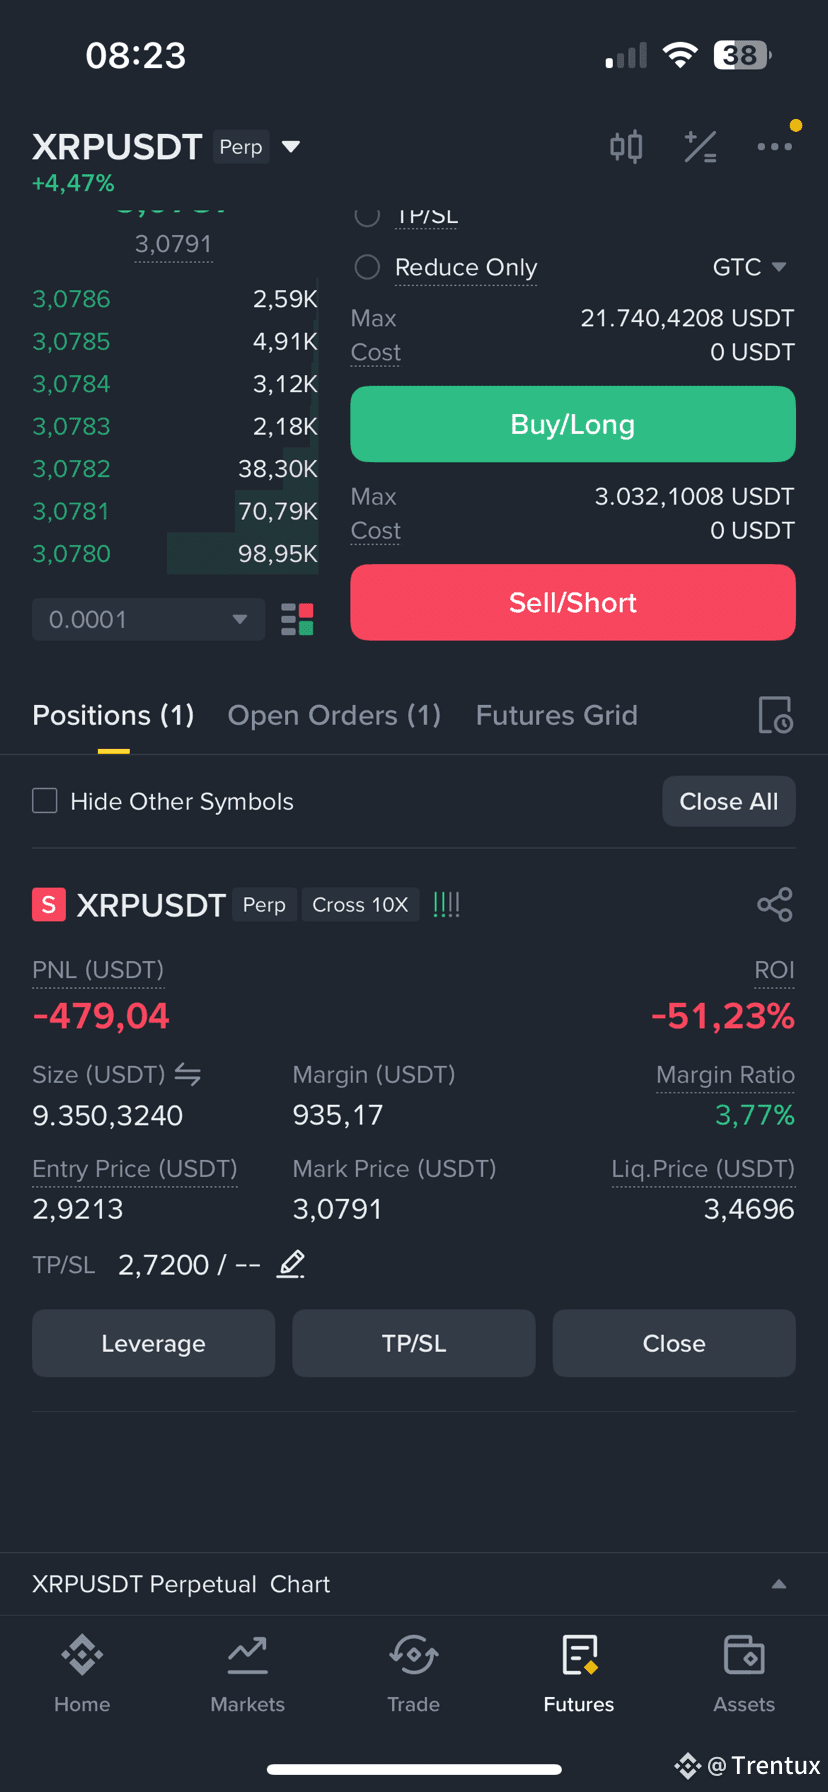Edit TP/SL with the pencil icon
This screenshot has width=828, height=1792.
pos(291,1264)
